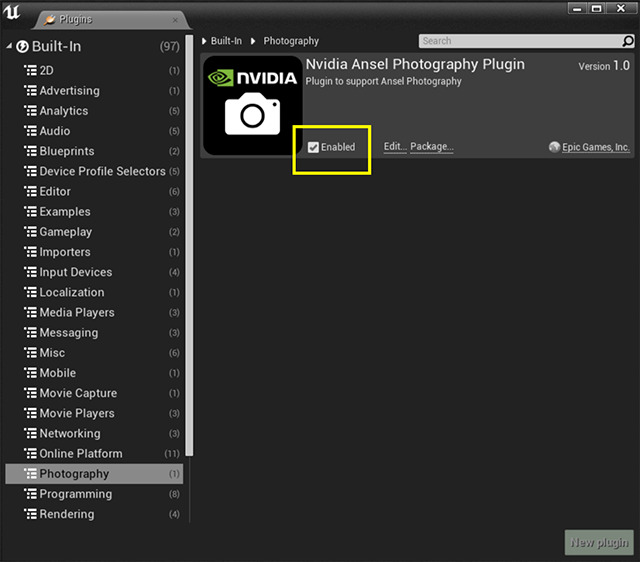Click the Misc category list icon

[x=31, y=353]
